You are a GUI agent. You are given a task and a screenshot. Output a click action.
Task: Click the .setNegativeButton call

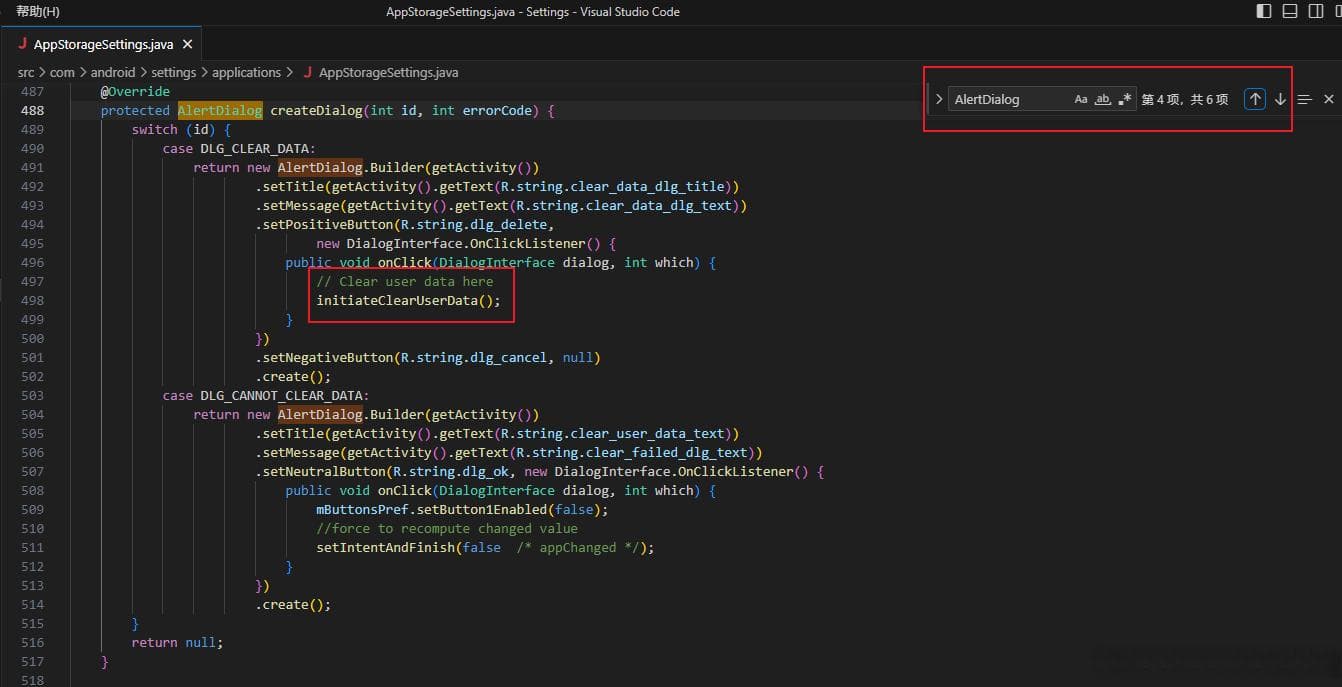[324, 357]
